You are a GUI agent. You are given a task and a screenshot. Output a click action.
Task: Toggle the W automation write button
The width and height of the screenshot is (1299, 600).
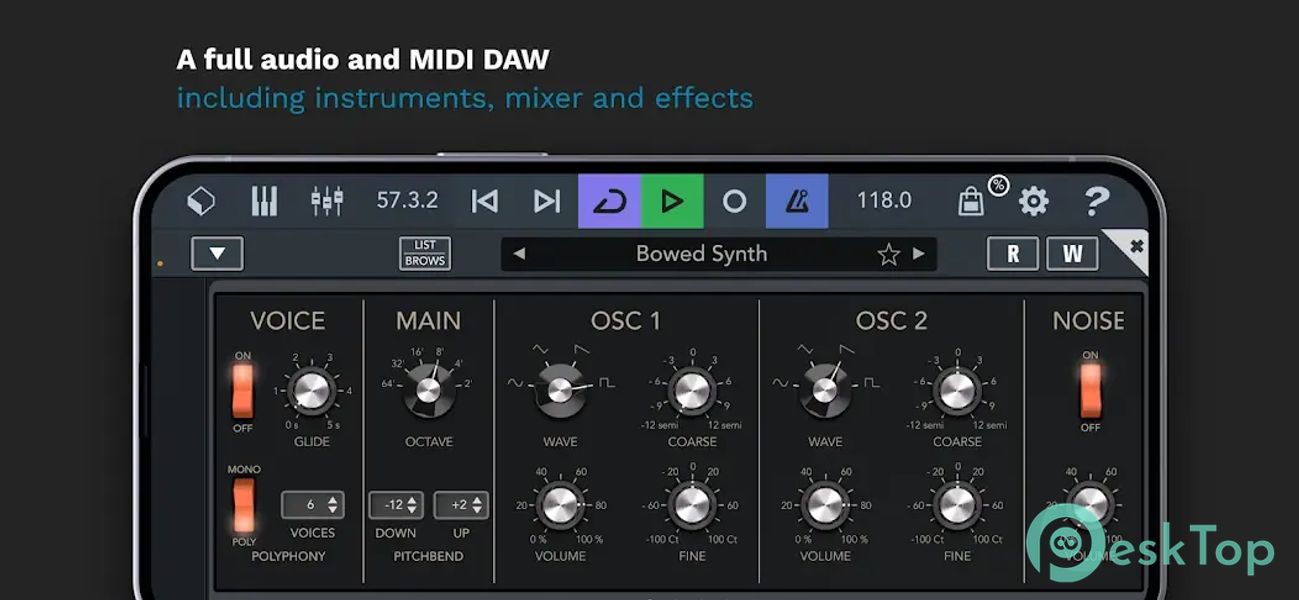(1072, 254)
